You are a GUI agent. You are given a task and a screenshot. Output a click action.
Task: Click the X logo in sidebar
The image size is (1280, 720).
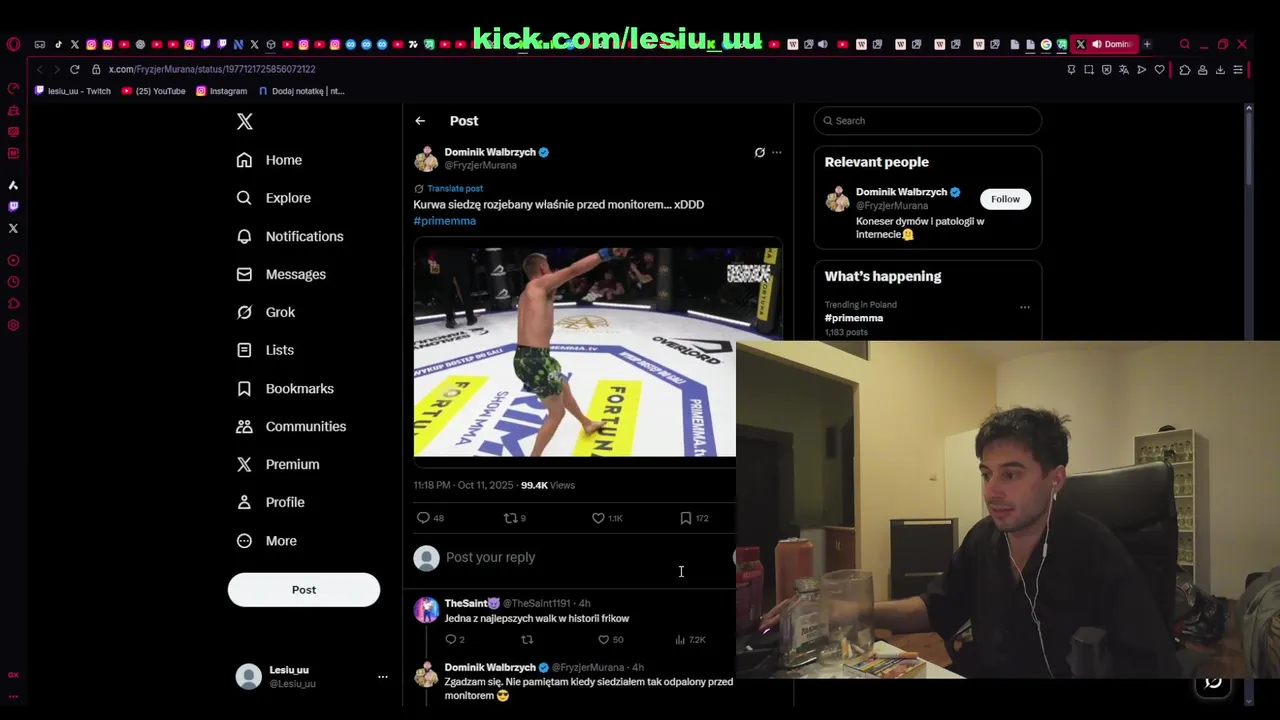click(245, 121)
